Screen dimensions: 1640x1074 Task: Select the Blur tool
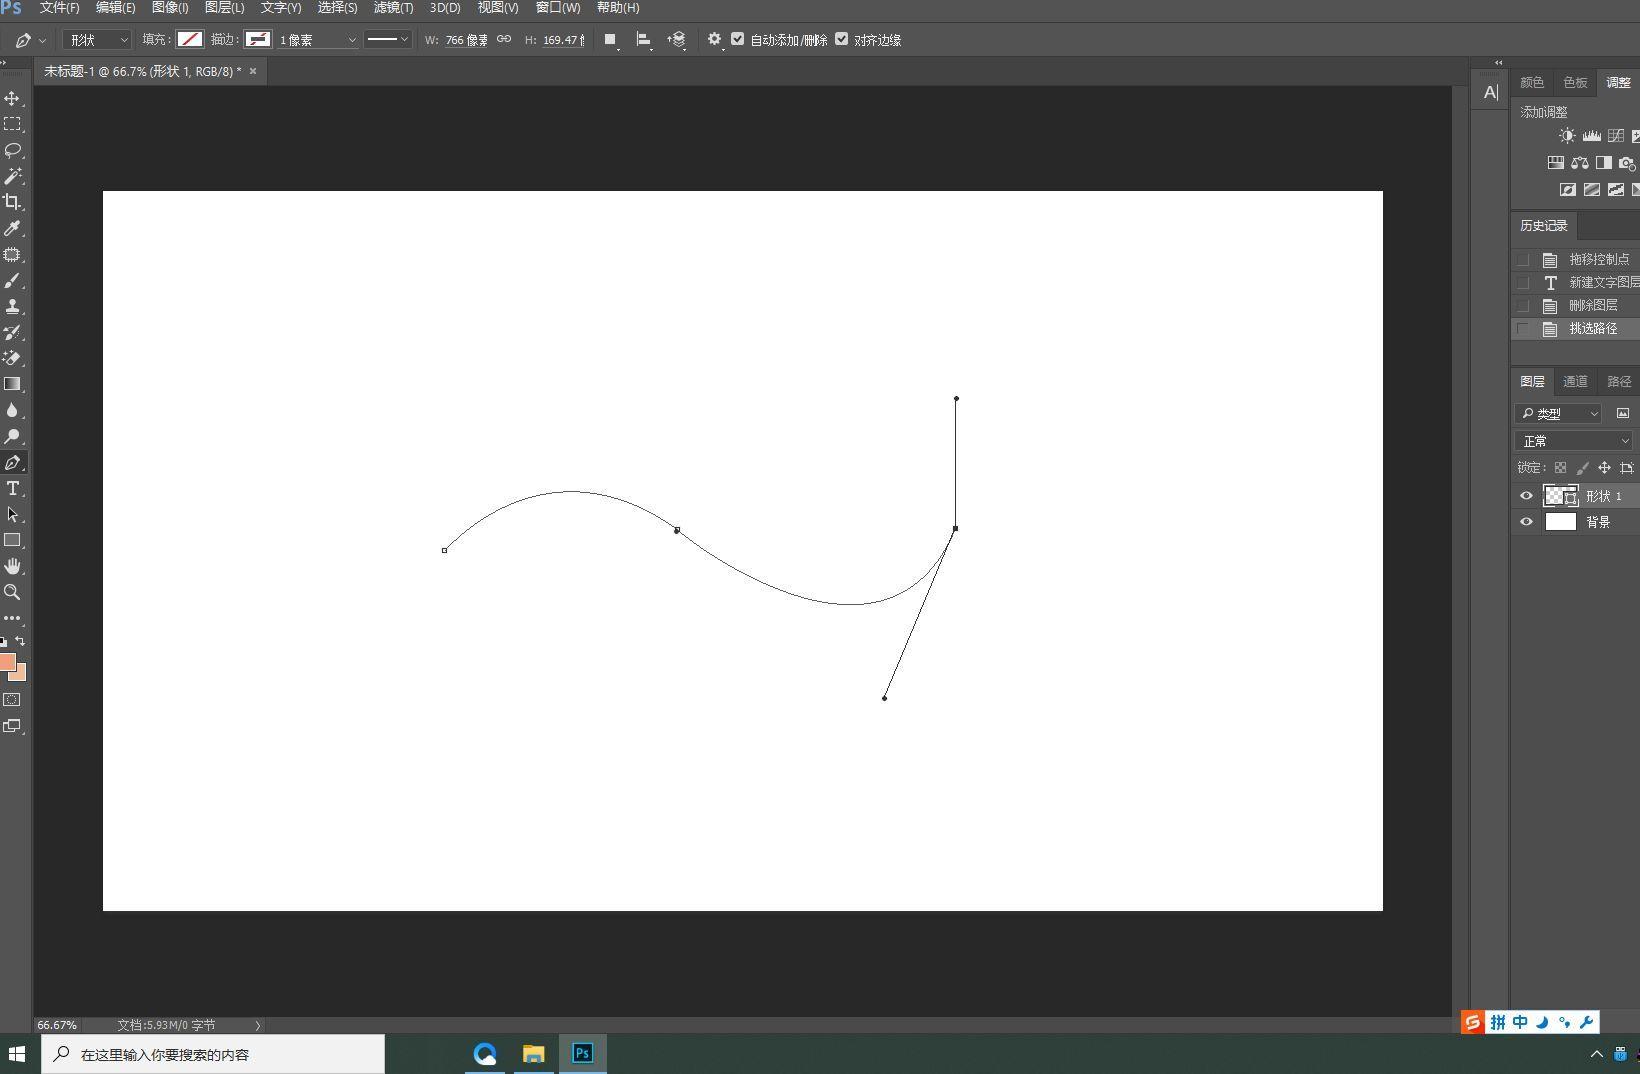click(13, 410)
